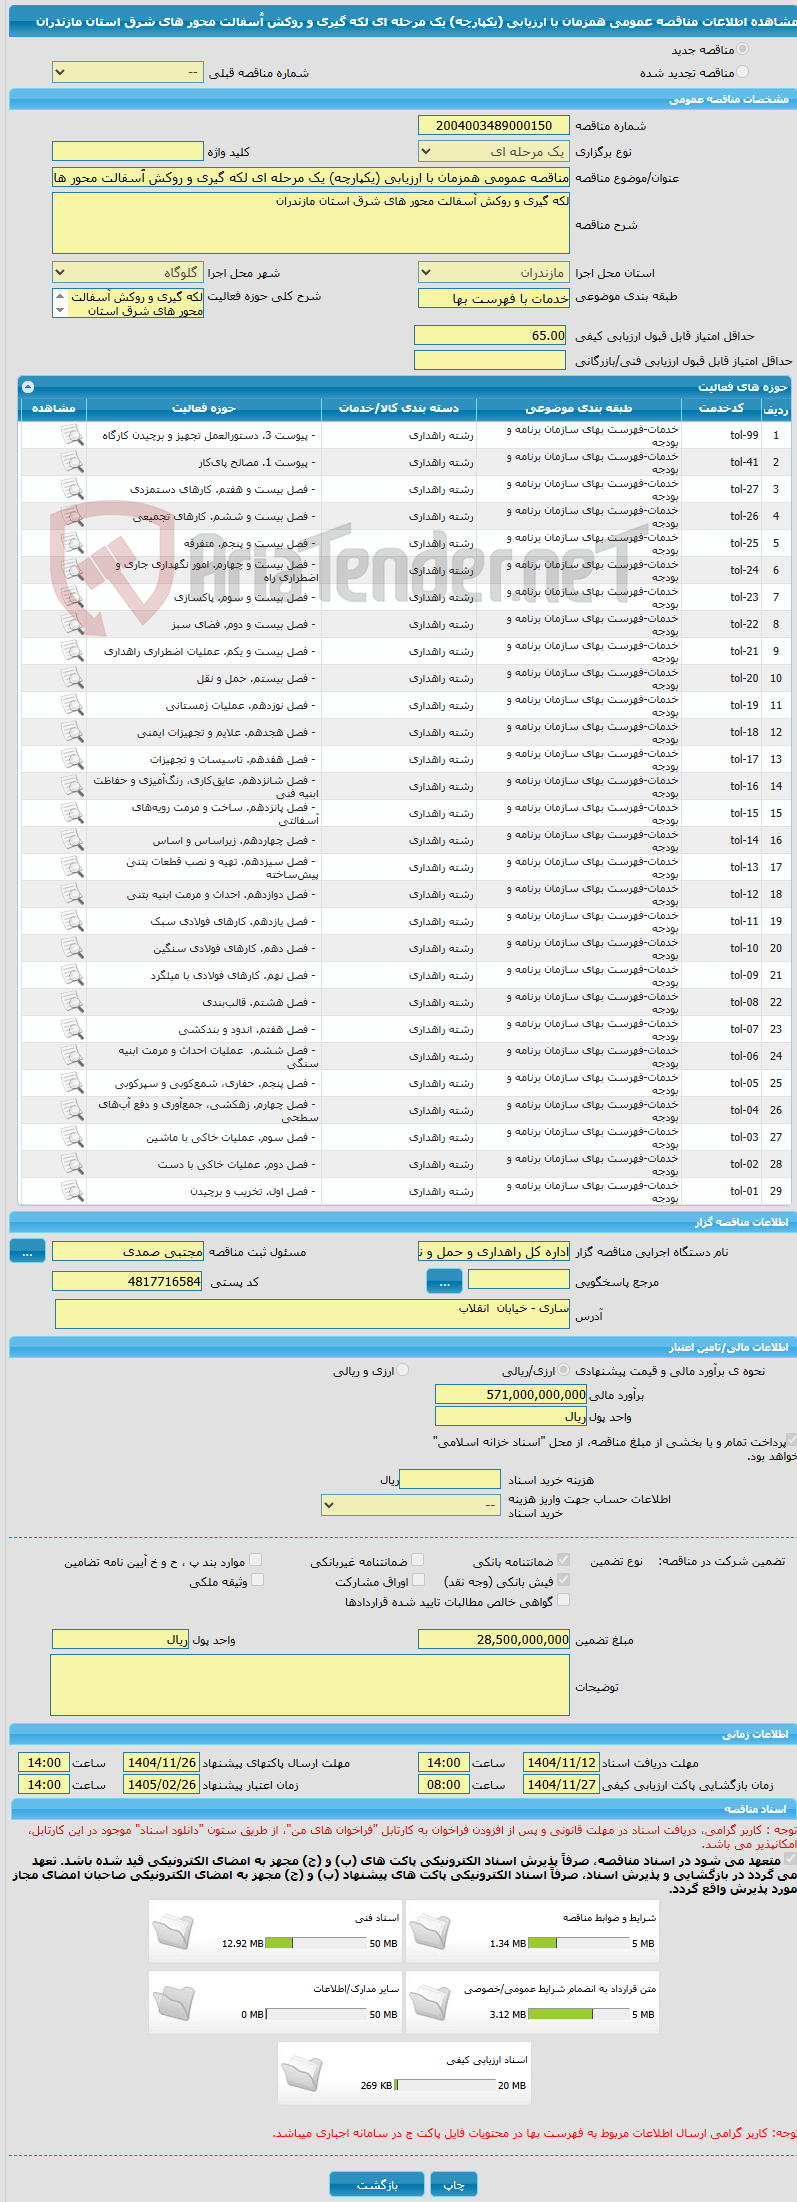The height and width of the screenshot is (2202, 797).
Task: Open the شماره مناقصه قبلی dropdown
Action: pos(127,73)
